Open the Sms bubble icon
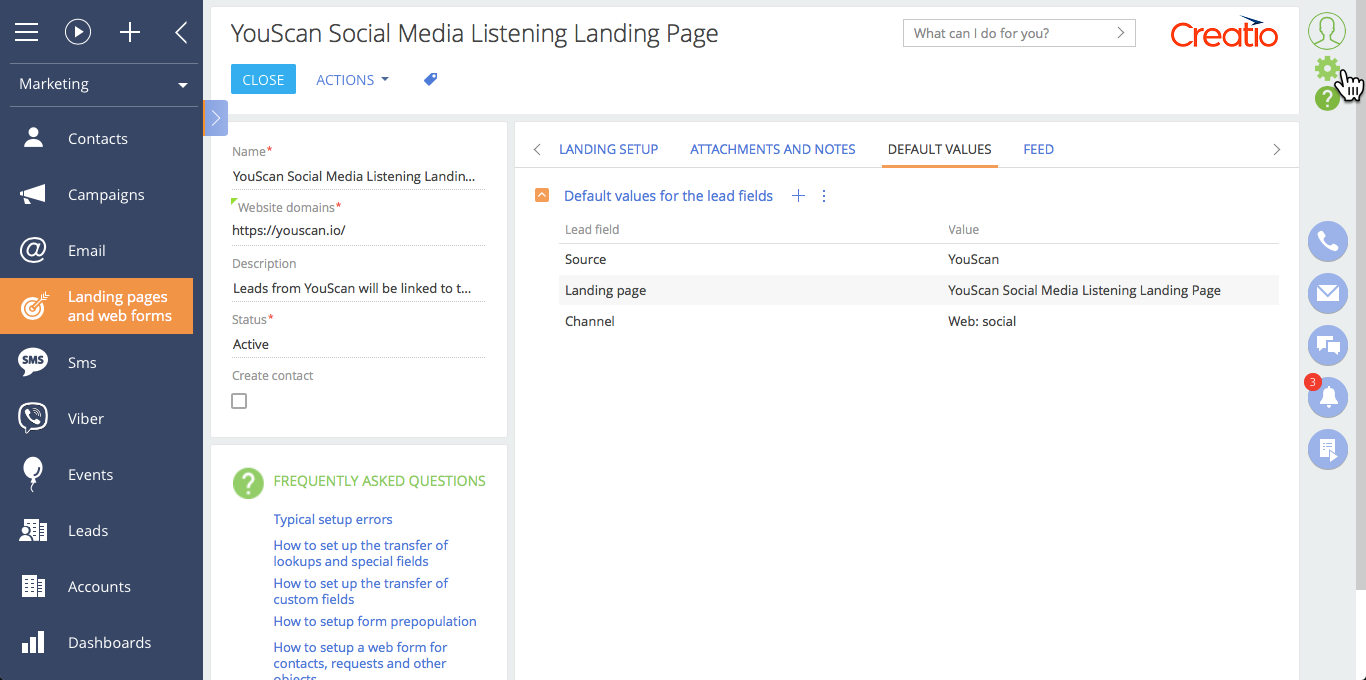The height and width of the screenshot is (680, 1366). [33, 362]
